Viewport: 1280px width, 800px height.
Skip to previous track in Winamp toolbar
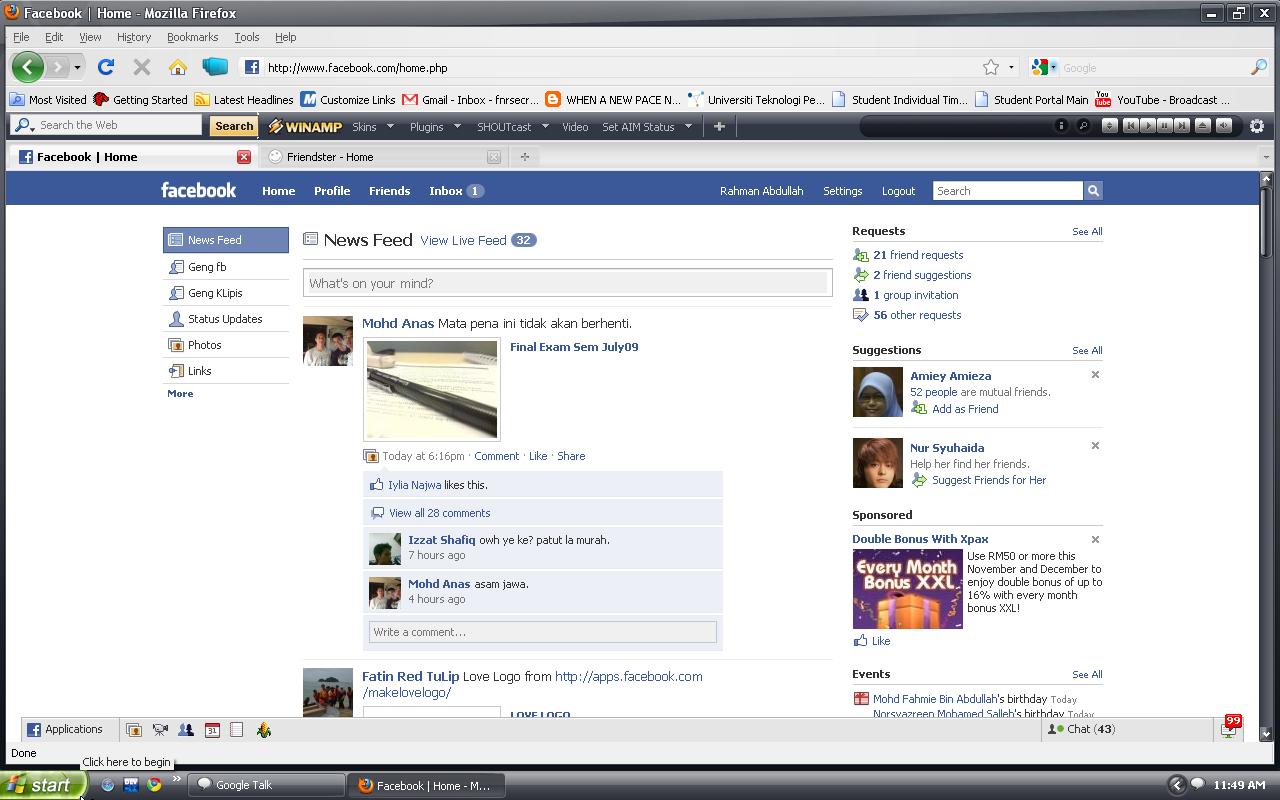[x=1131, y=126]
